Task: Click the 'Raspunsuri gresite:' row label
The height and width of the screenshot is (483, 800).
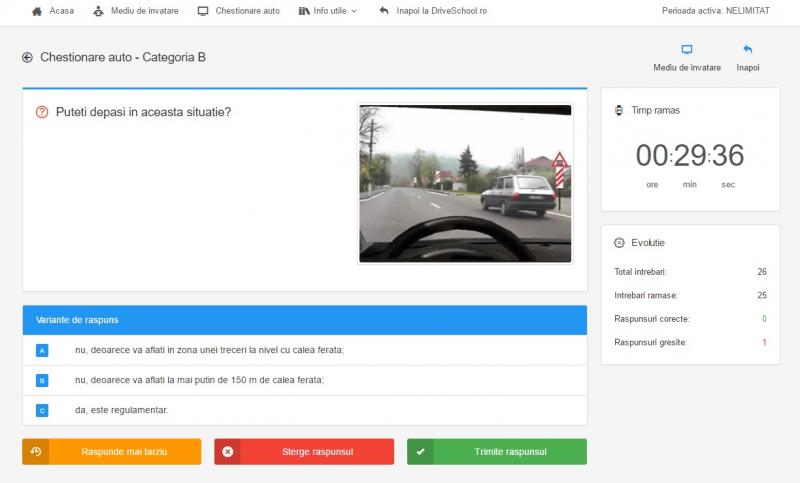Action: coord(651,342)
